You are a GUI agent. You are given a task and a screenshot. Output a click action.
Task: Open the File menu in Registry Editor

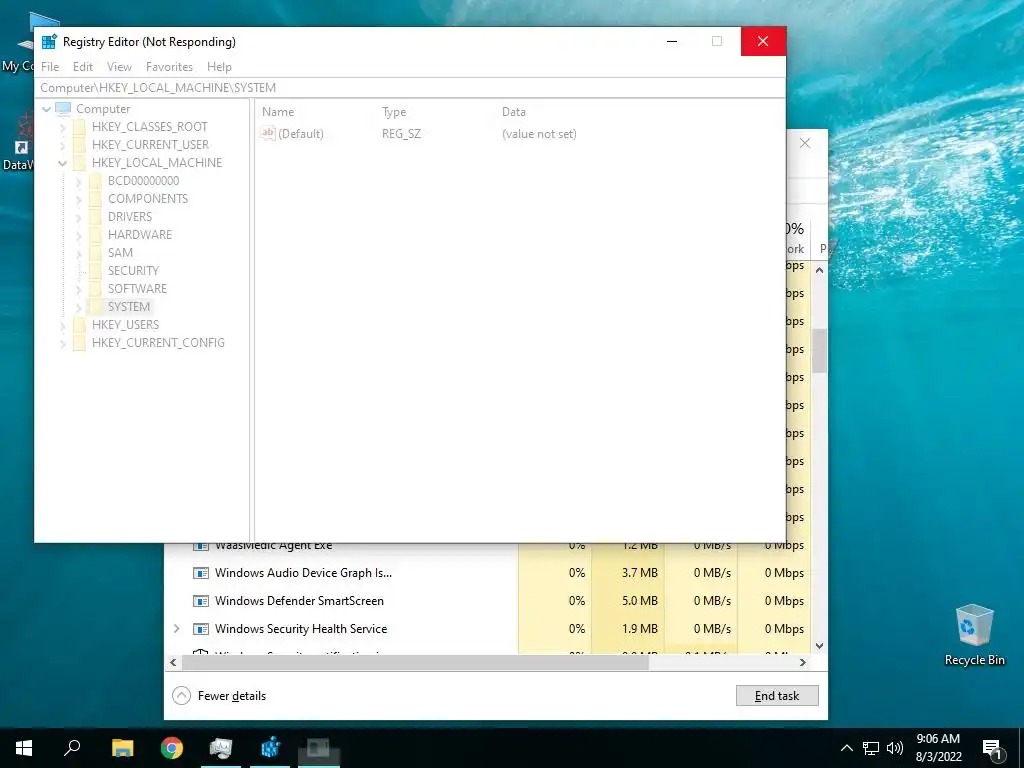tap(50, 67)
